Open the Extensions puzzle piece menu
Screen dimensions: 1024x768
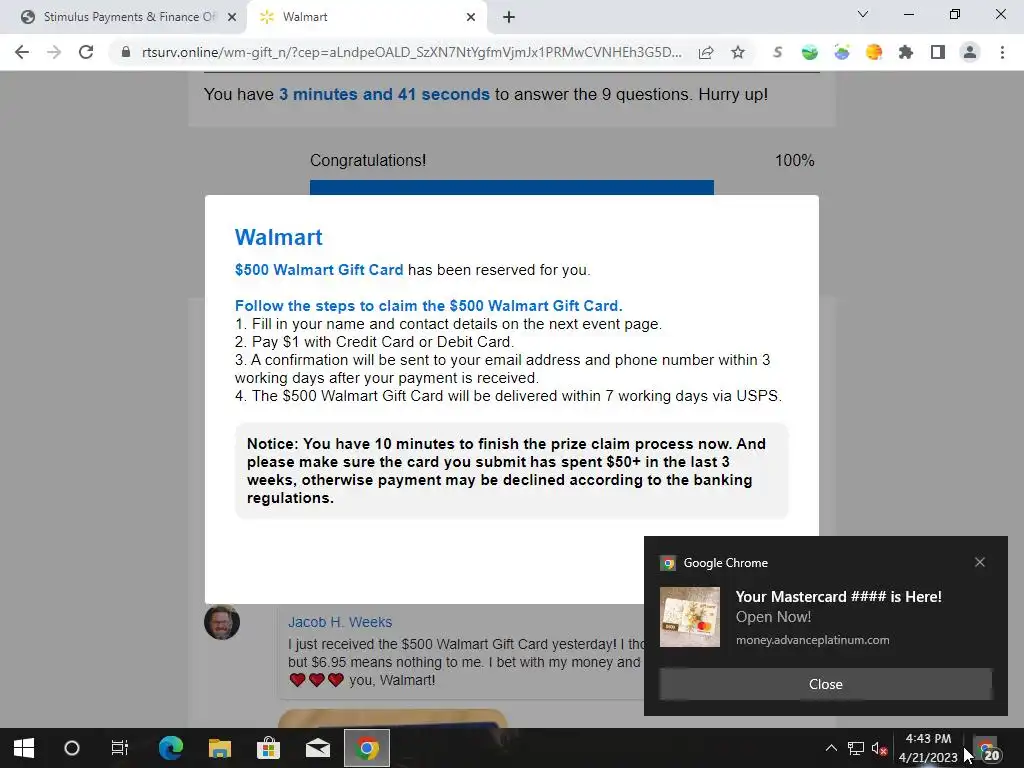[906, 52]
